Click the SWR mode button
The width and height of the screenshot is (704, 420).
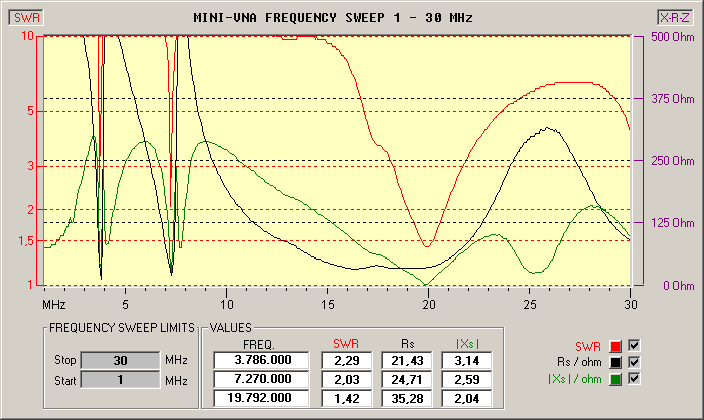(x=26, y=18)
